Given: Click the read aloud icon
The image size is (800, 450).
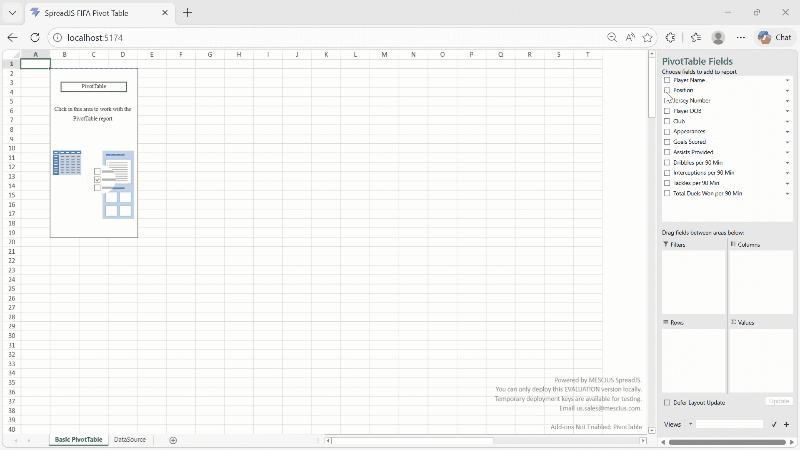Looking at the screenshot, I should (x=630, y=37).
